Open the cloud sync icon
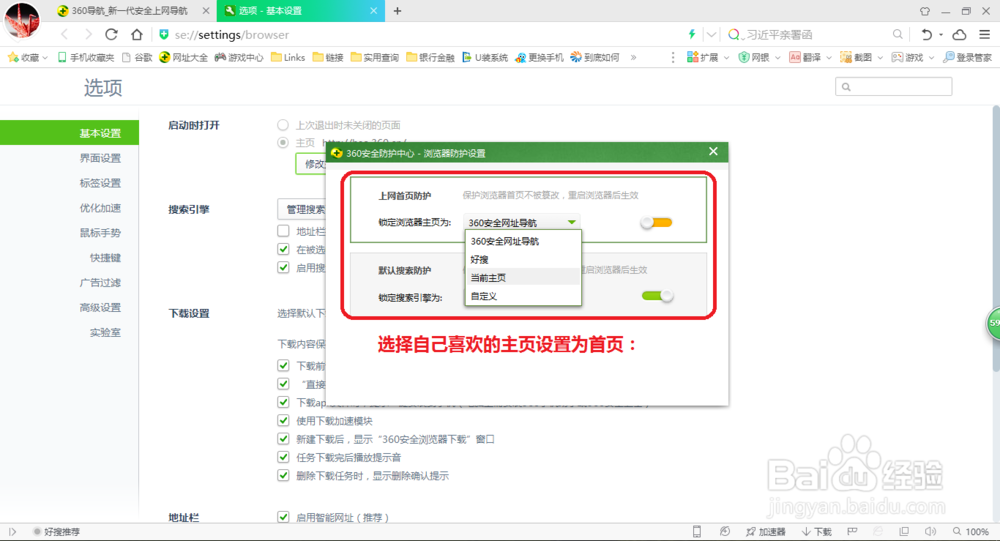The height and width of the screenshot is (541, 1000). point(959,34)
